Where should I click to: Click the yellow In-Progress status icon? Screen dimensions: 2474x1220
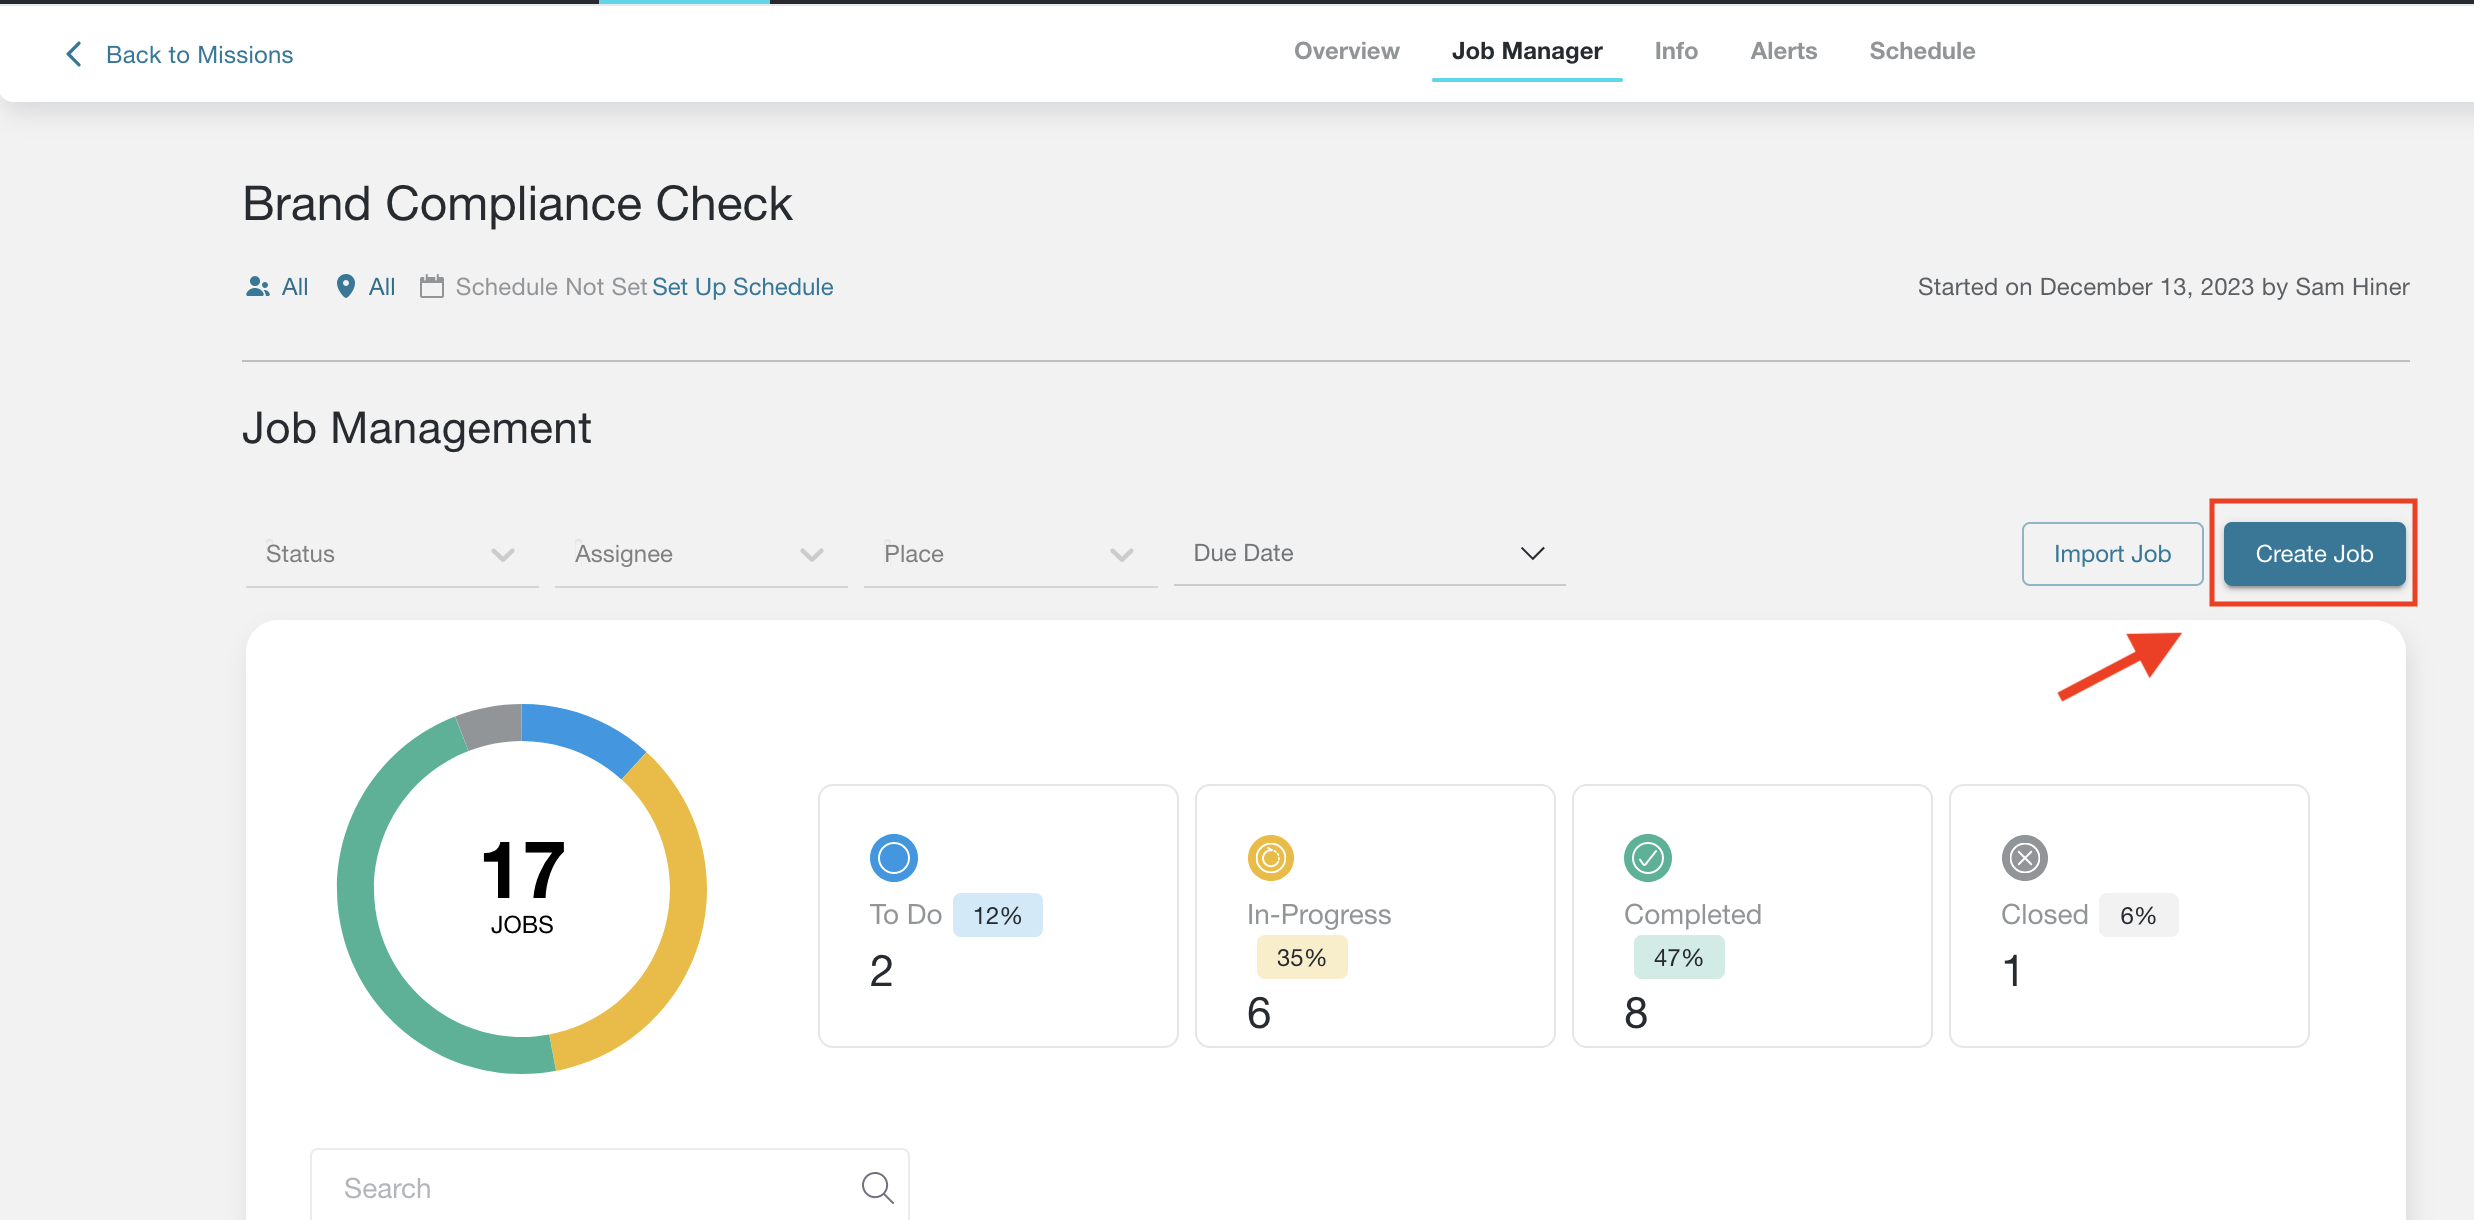pyautogui.click(x=1271, y=858)
